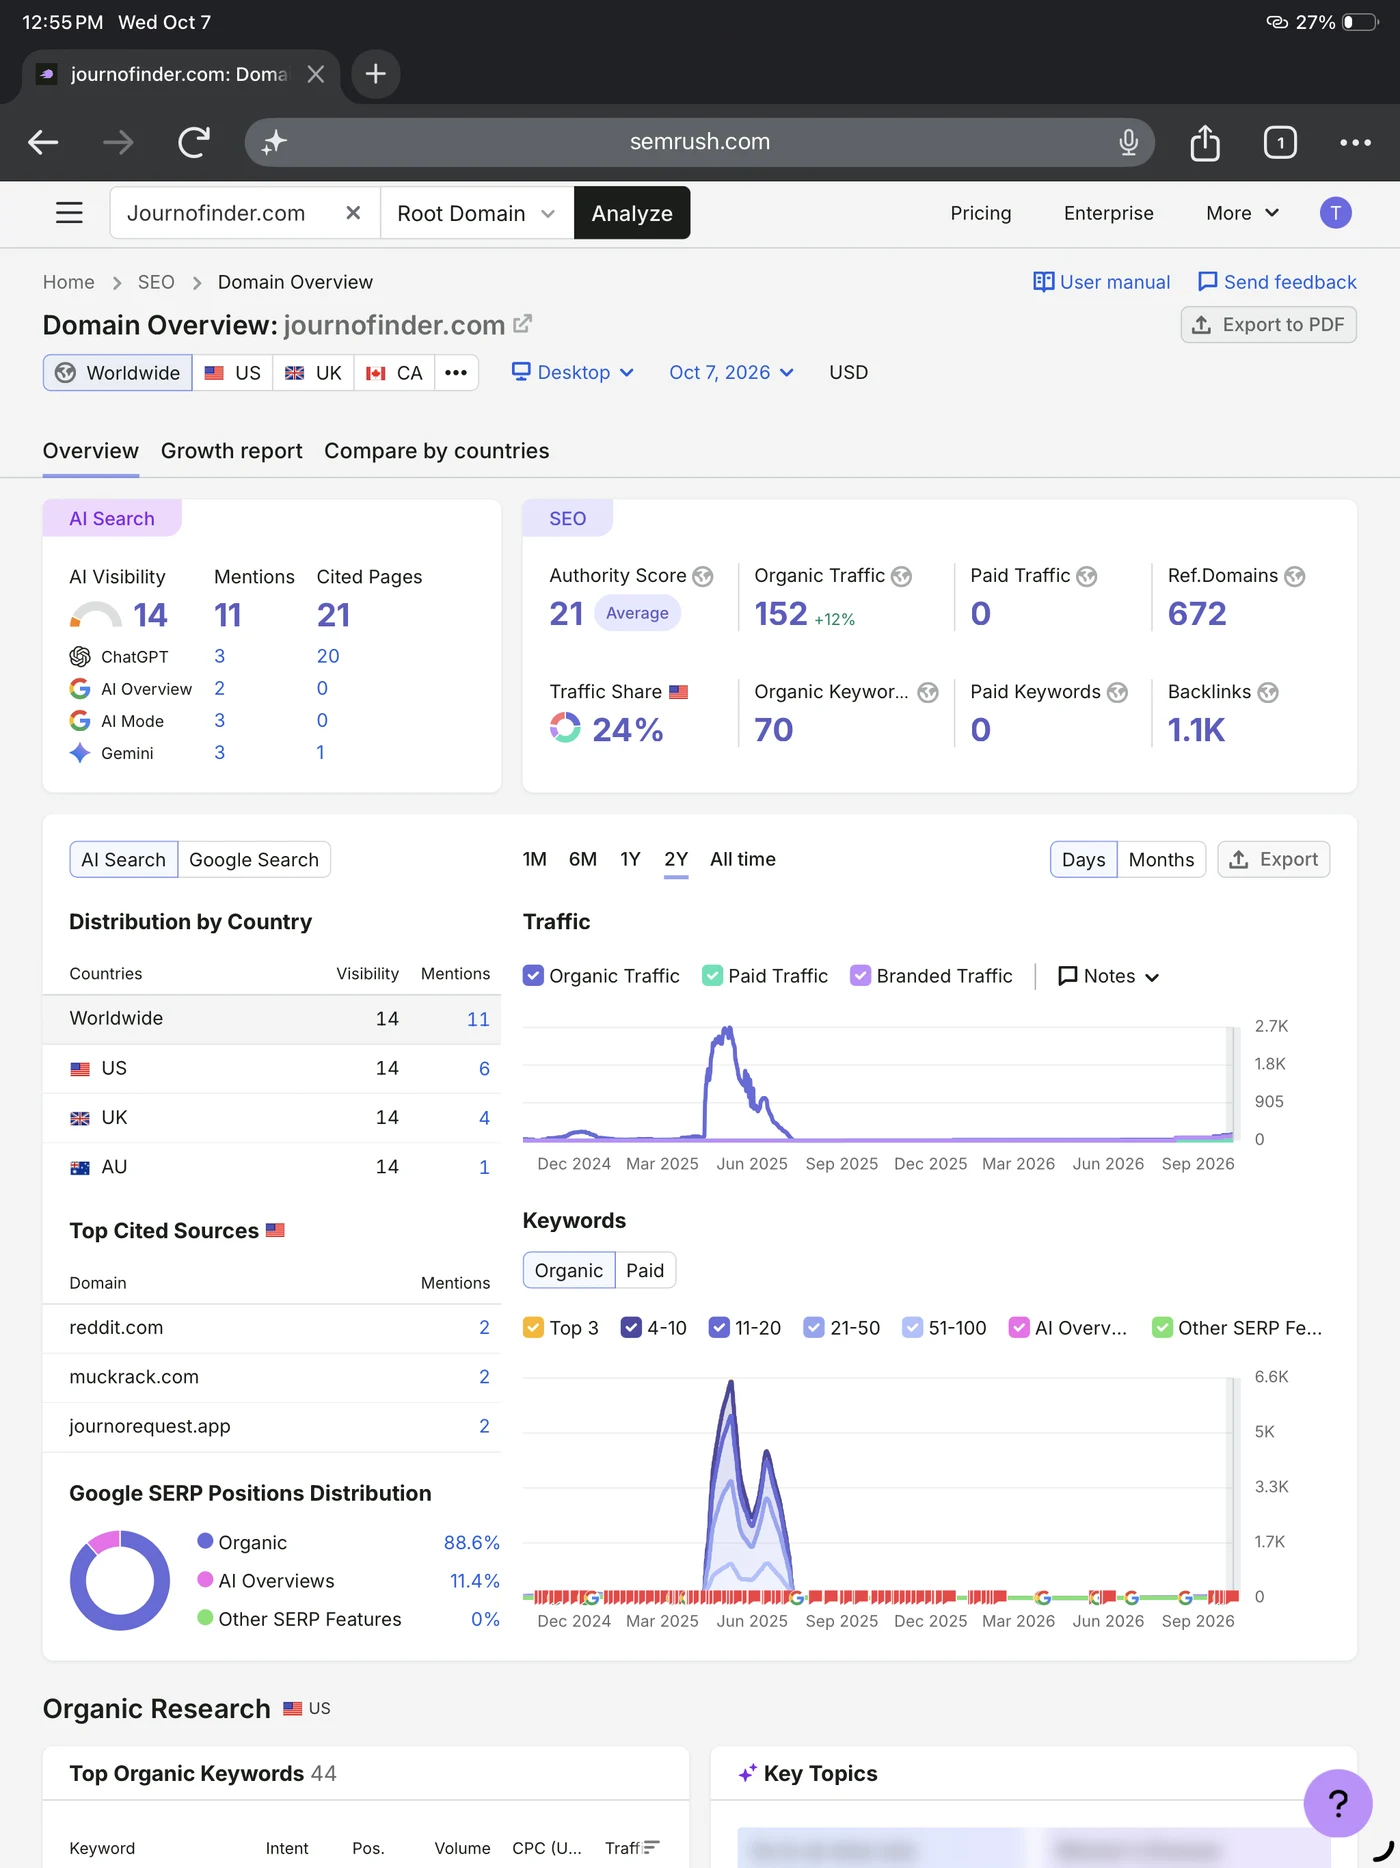The image size is (1400, 1868).
Task: Open browser three-dot options menu
Action: click(1355, 142)
